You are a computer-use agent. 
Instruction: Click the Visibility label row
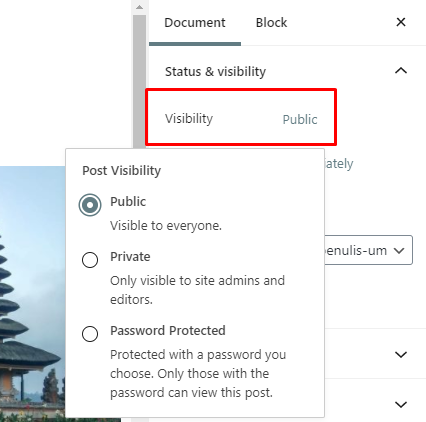241,117
